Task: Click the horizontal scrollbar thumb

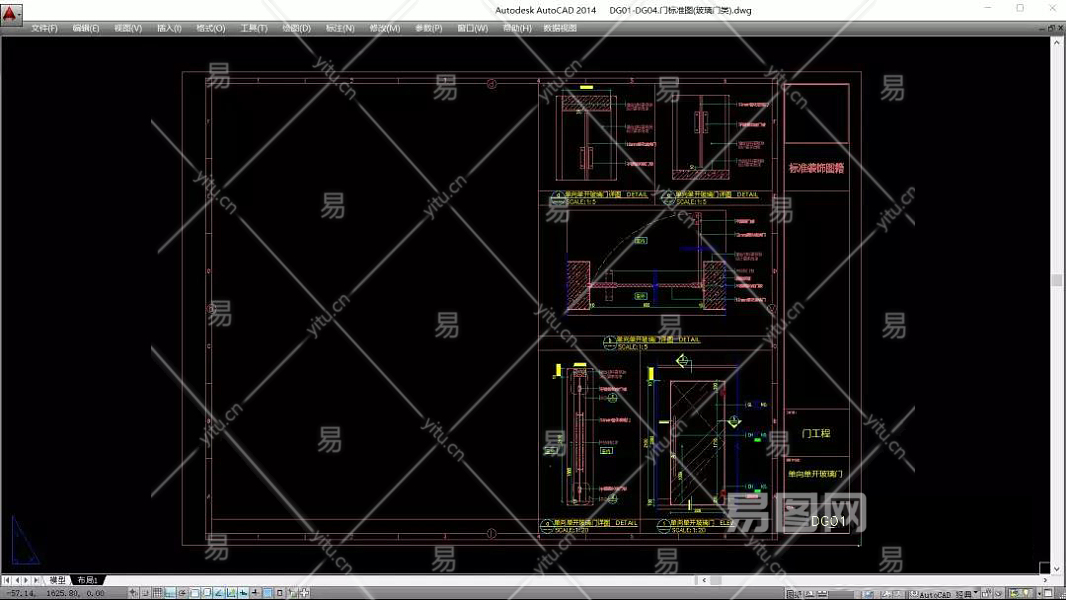Action: [715, 580]
